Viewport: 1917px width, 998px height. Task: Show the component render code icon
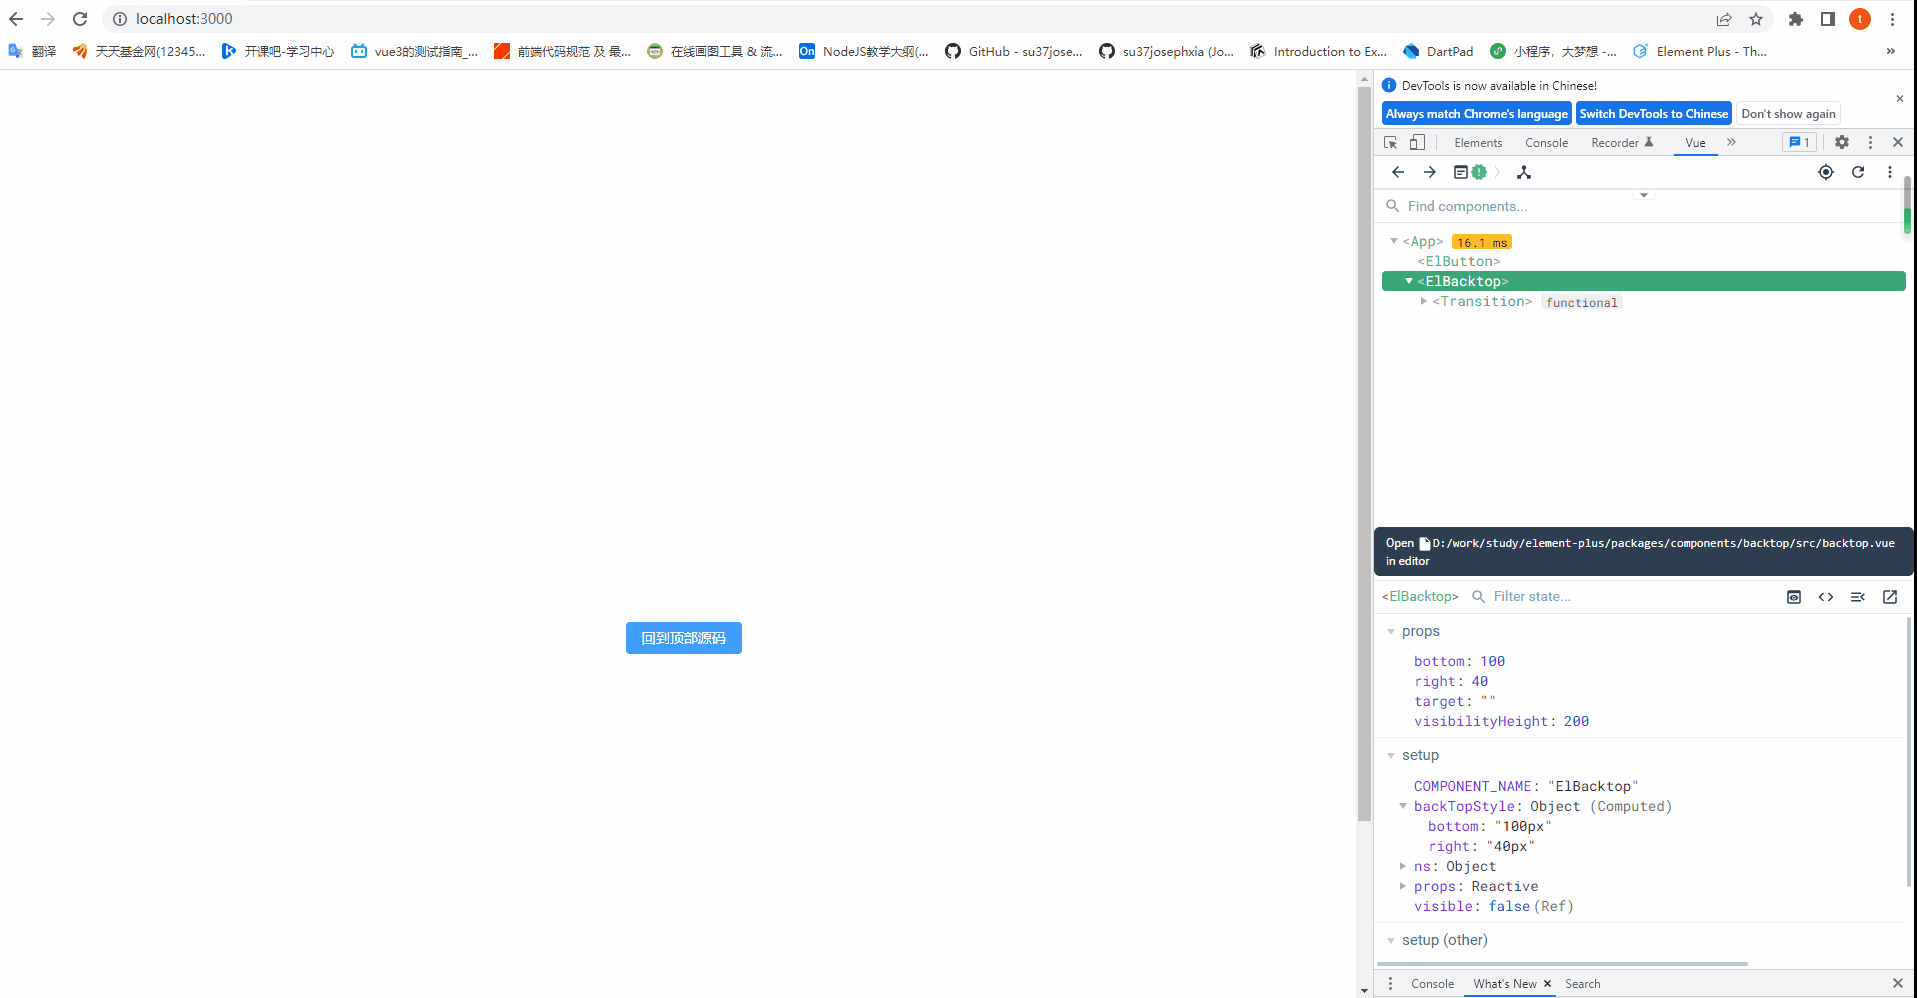[x=1826, y=597]
